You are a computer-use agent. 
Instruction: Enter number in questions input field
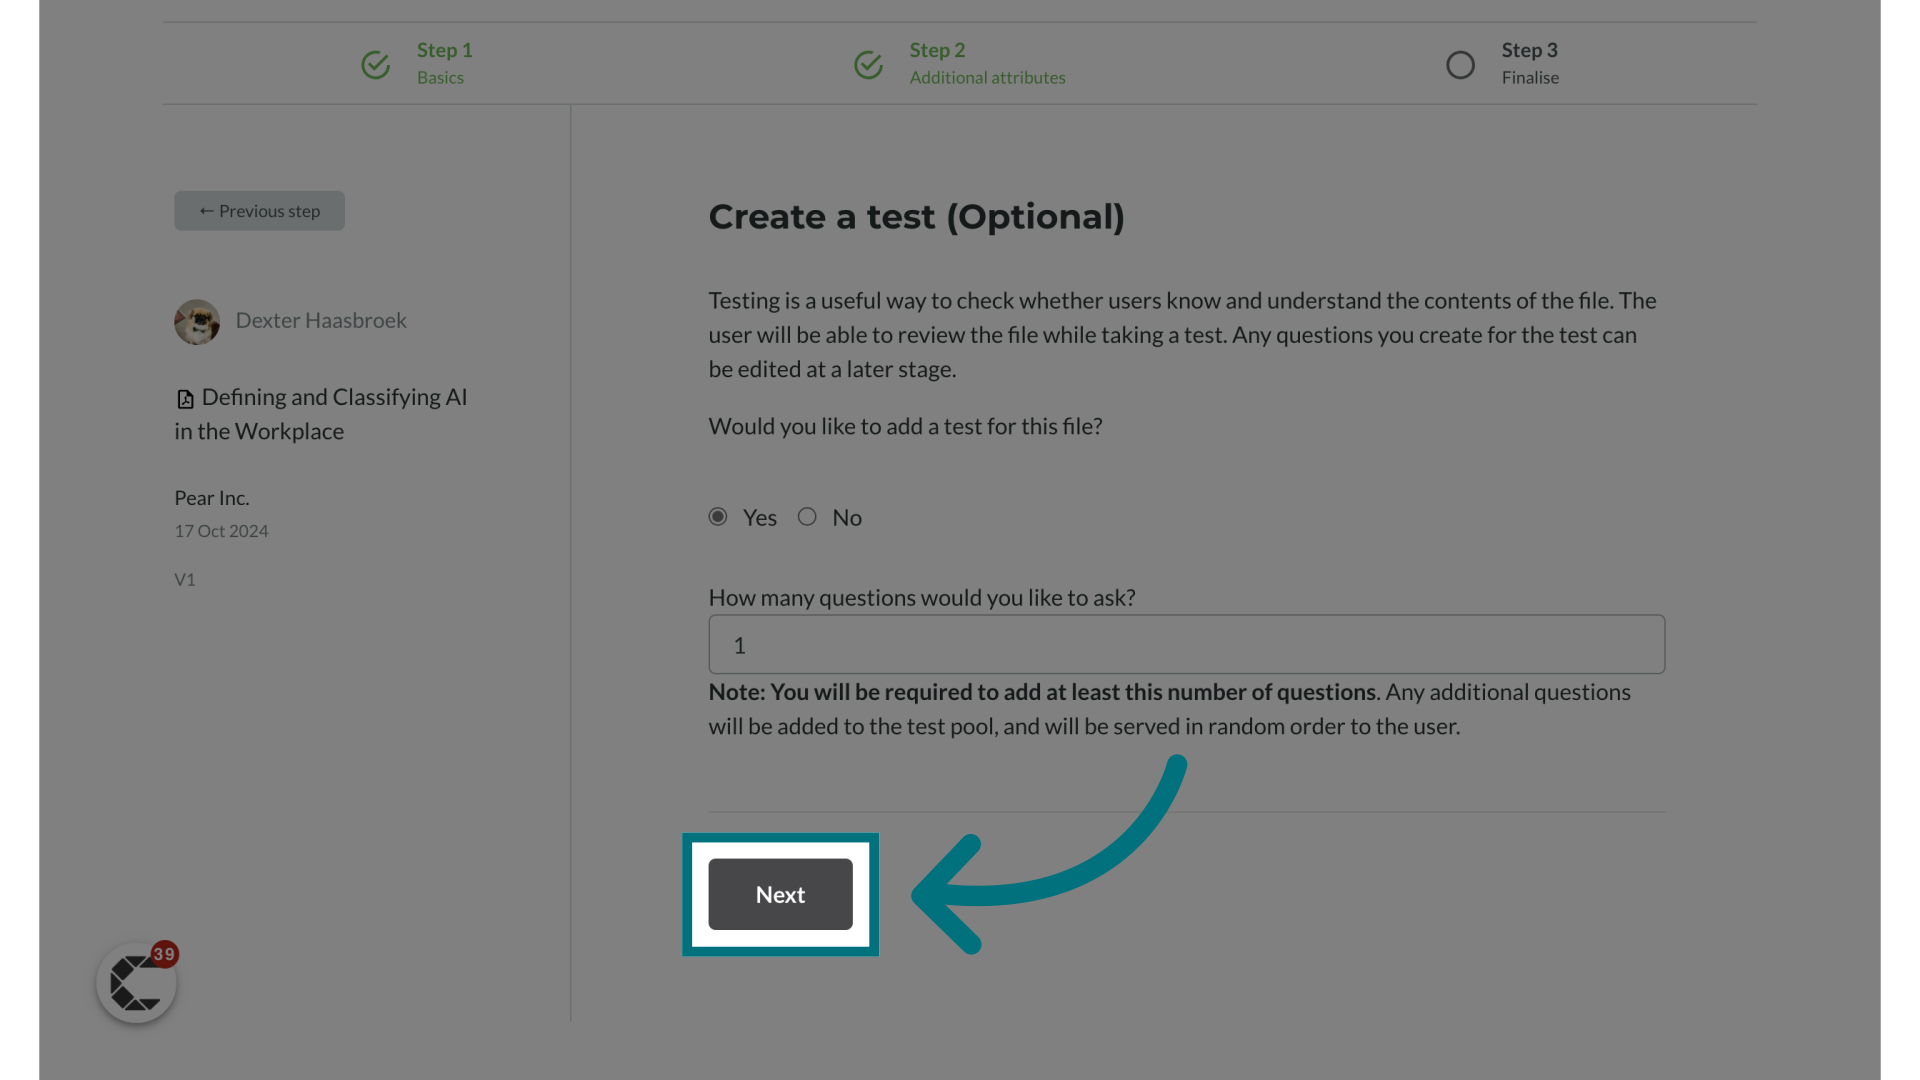pyautogui.click(x=1187, y=645)
